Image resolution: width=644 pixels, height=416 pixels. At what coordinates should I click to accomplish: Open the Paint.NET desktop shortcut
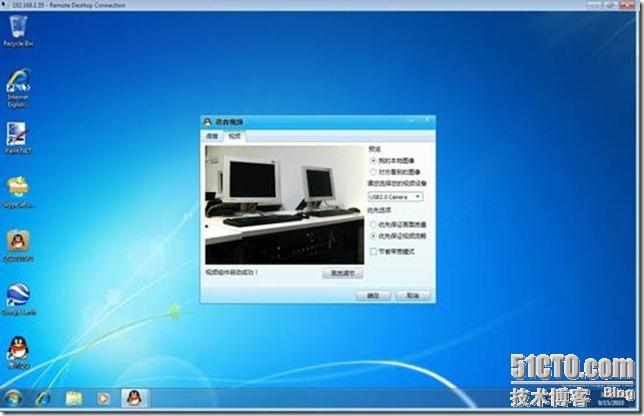(18, 138)
